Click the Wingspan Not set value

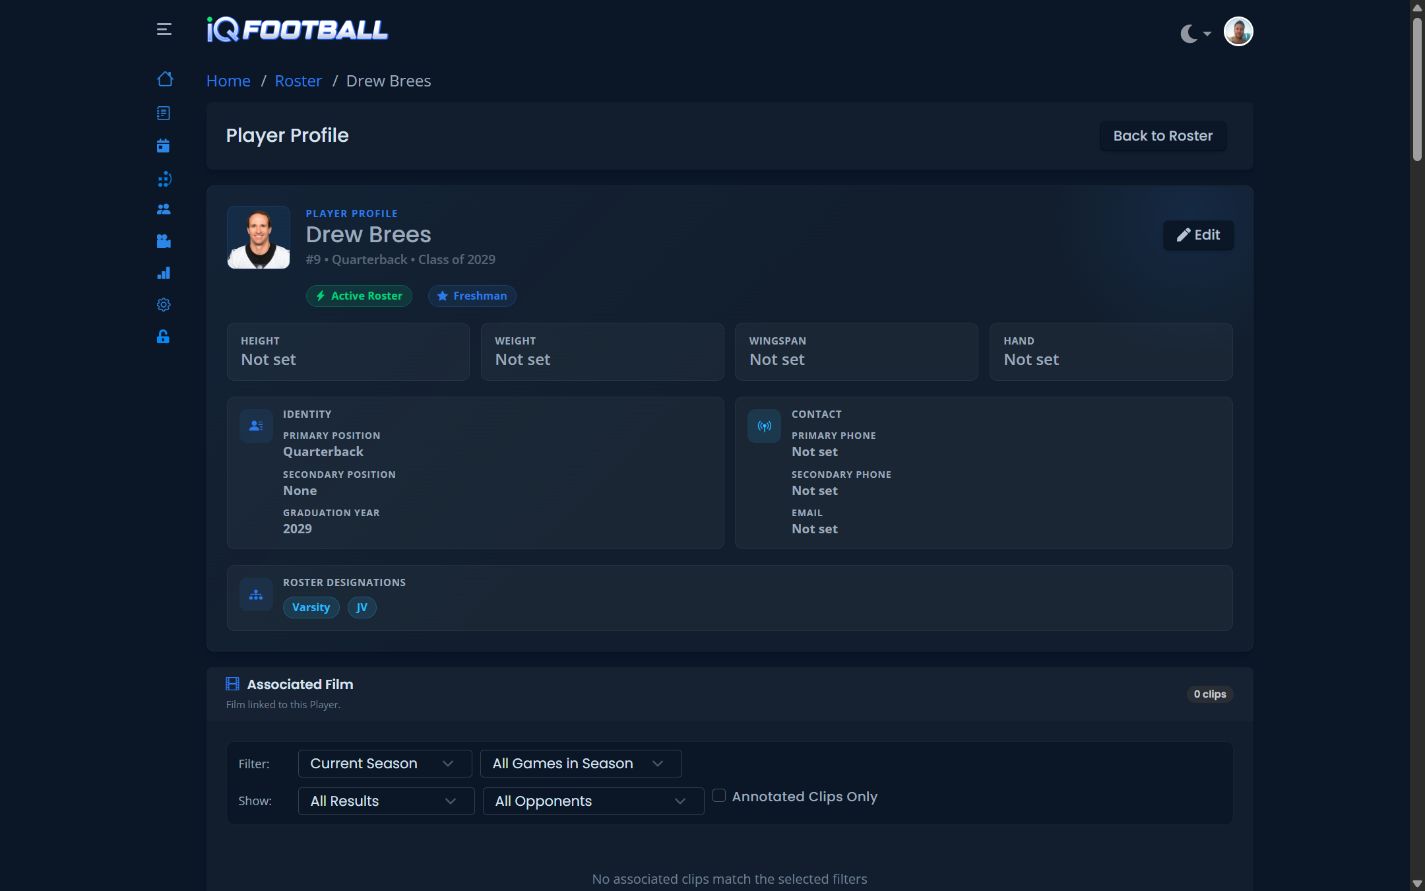pyautogui.click(x=777, y=360)
